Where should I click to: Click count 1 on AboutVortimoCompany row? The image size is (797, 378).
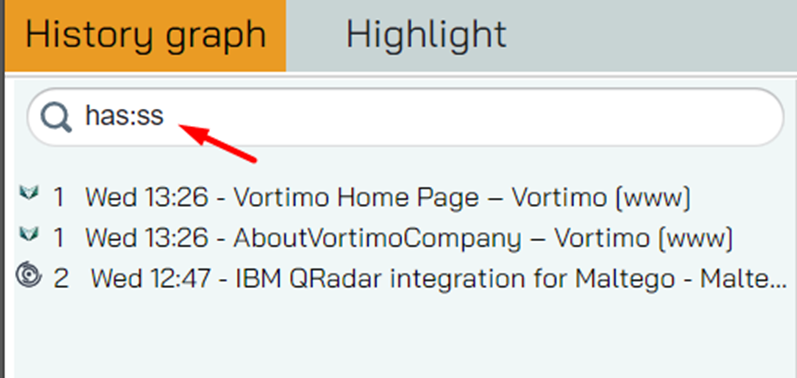tap(59, 239)
